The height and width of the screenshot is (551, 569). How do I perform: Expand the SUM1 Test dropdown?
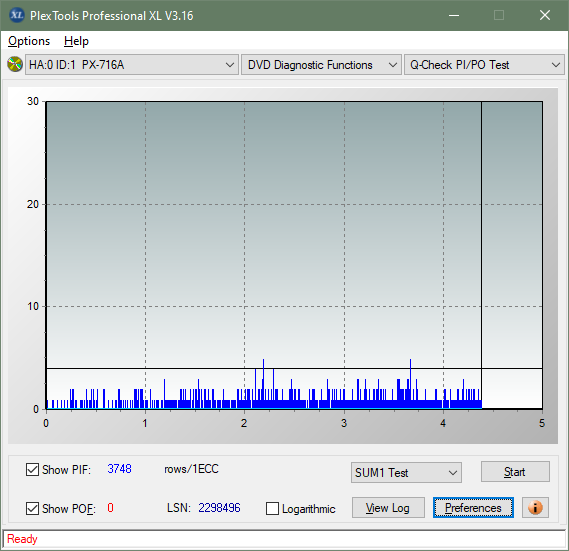click(x=406, y=472)
